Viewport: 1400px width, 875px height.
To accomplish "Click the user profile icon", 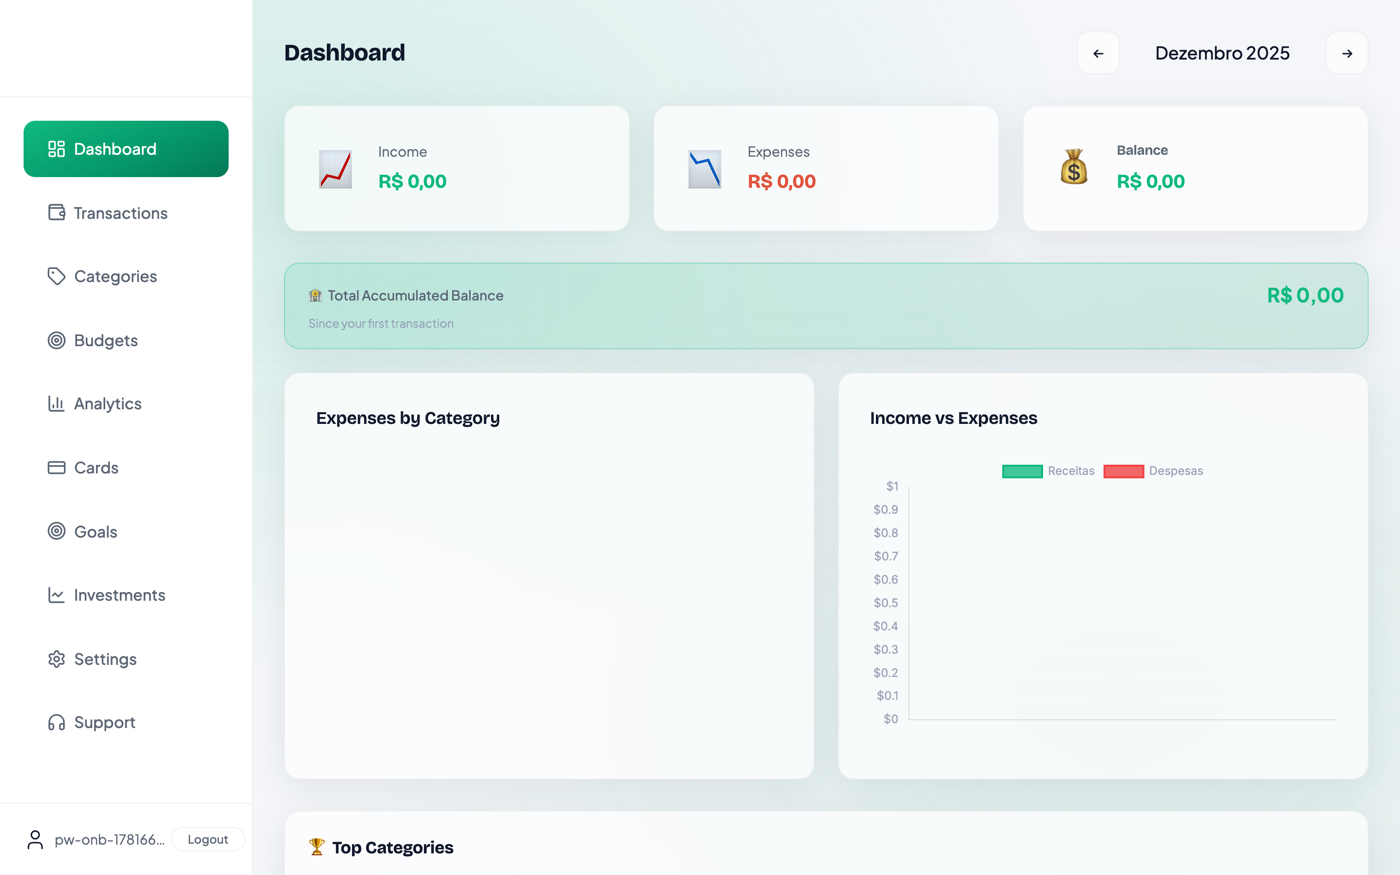I will 35,839.
